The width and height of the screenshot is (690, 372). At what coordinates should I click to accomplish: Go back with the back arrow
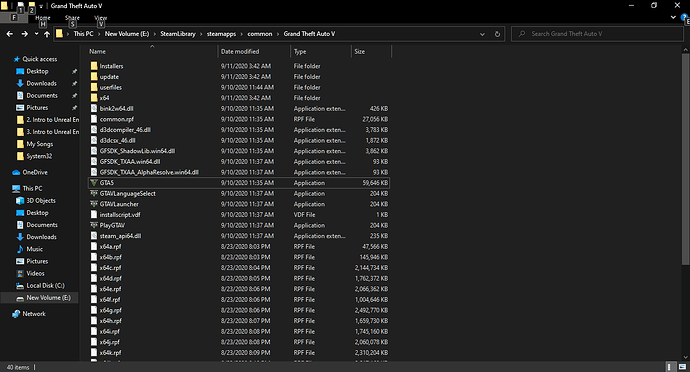pos(10,34)
